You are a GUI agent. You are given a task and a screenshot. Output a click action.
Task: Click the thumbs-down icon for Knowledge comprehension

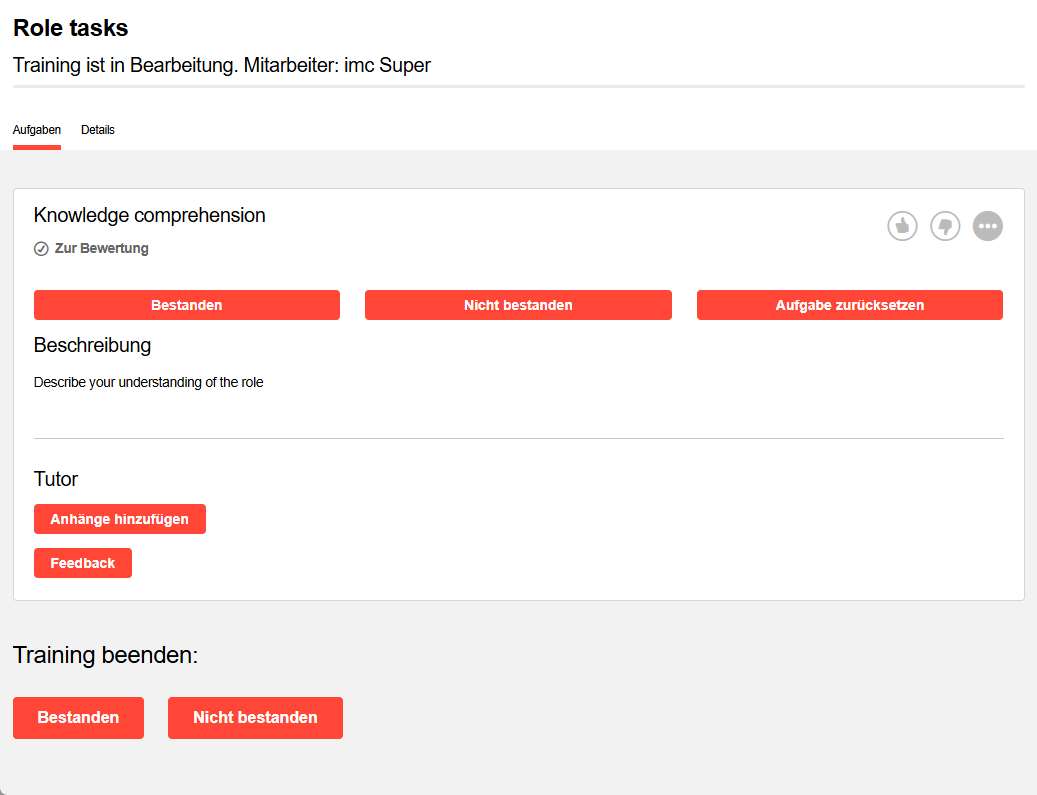945,226
